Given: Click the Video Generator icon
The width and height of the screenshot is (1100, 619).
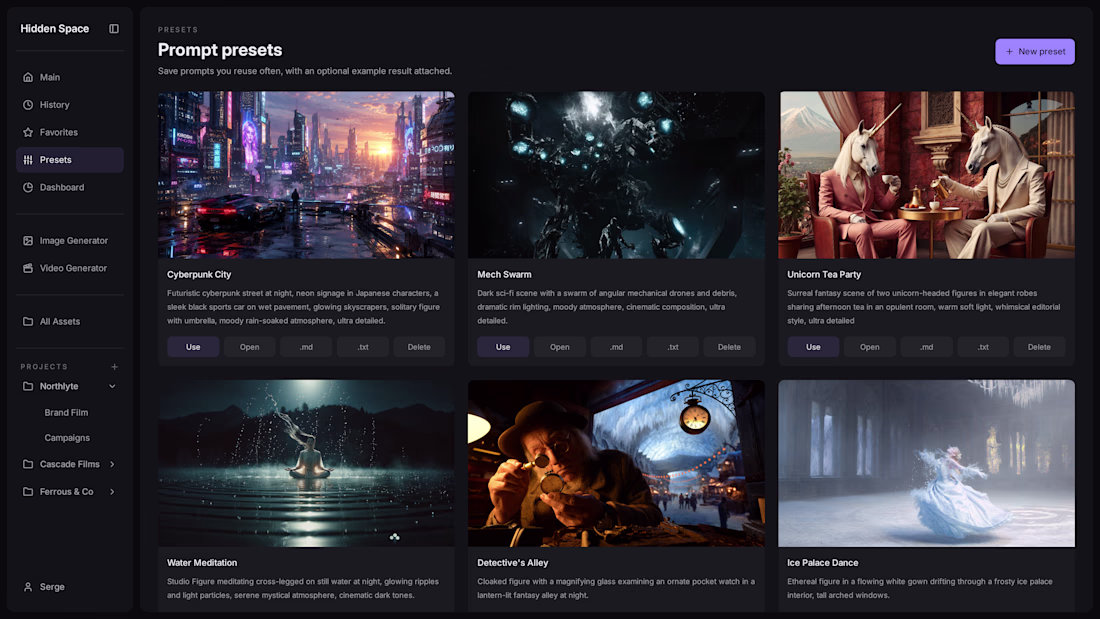Looking at the screenshot, I should 28,268.
